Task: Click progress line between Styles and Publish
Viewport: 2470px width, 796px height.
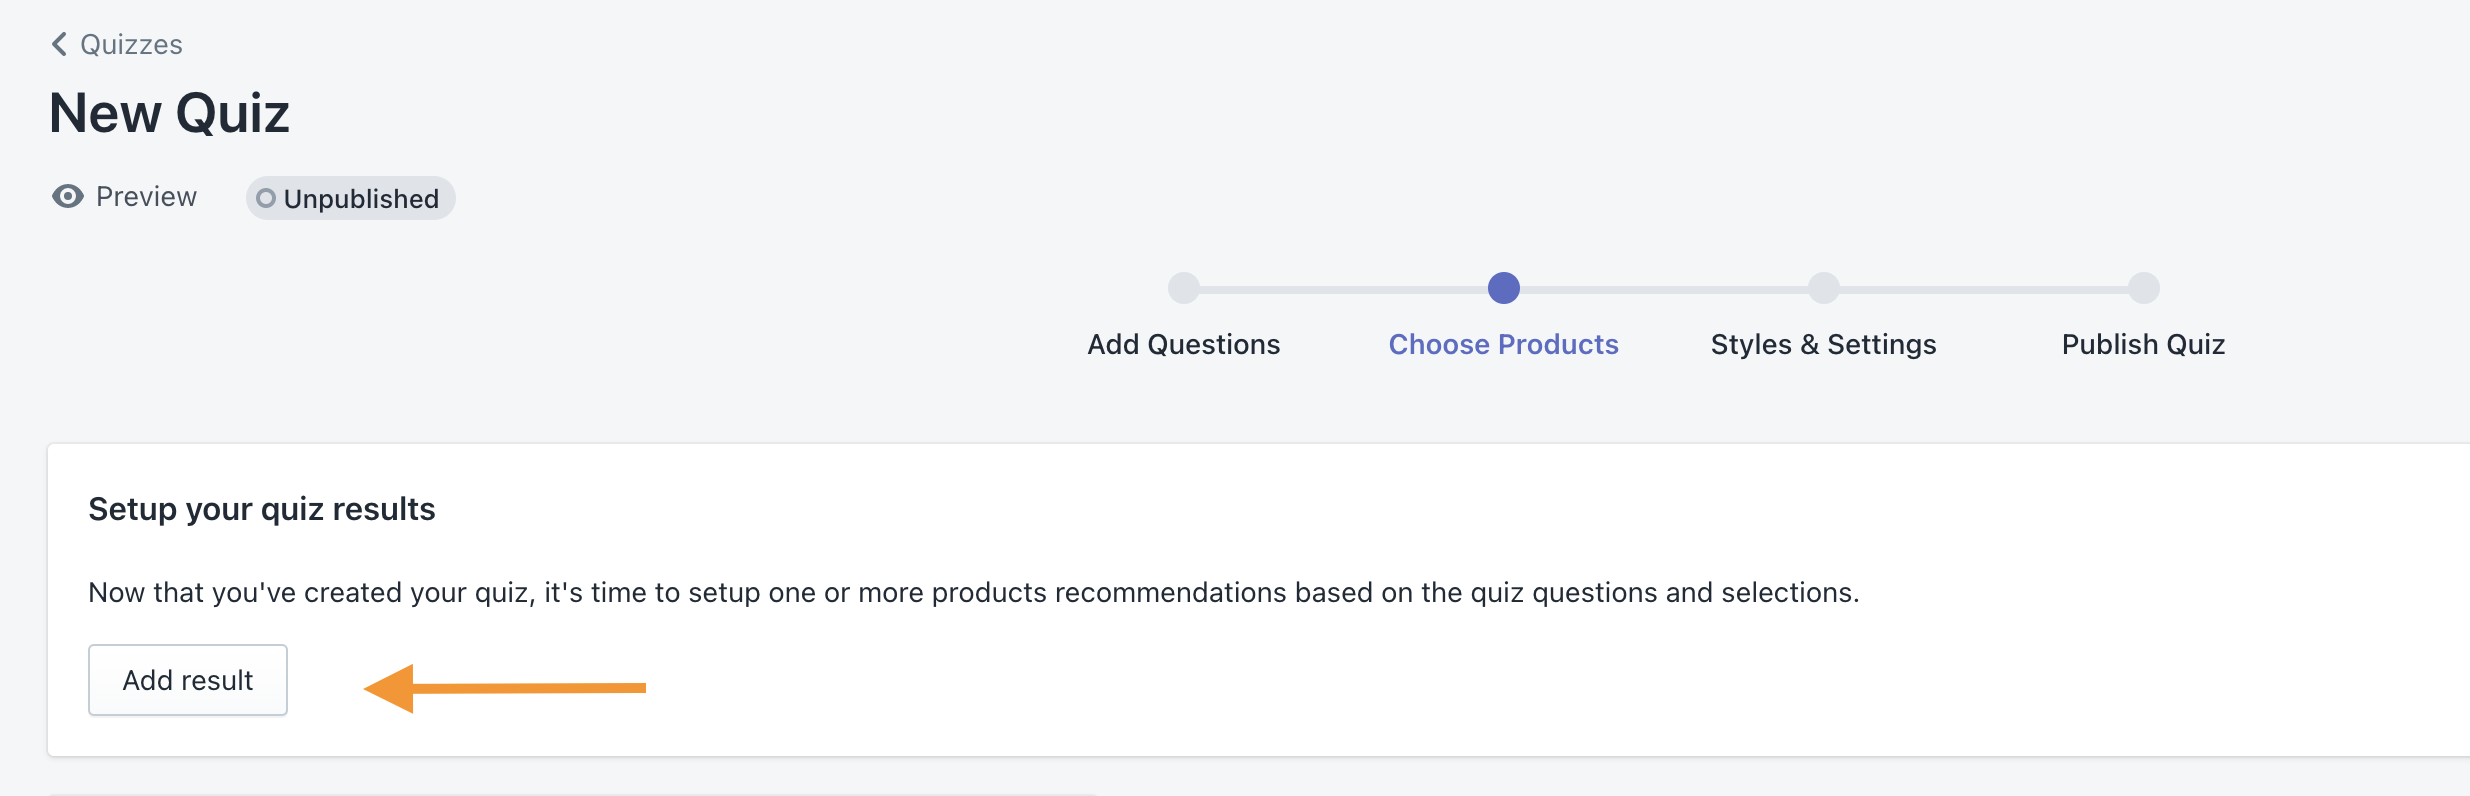Action: pyautogui.click(x=1983, y=289)
